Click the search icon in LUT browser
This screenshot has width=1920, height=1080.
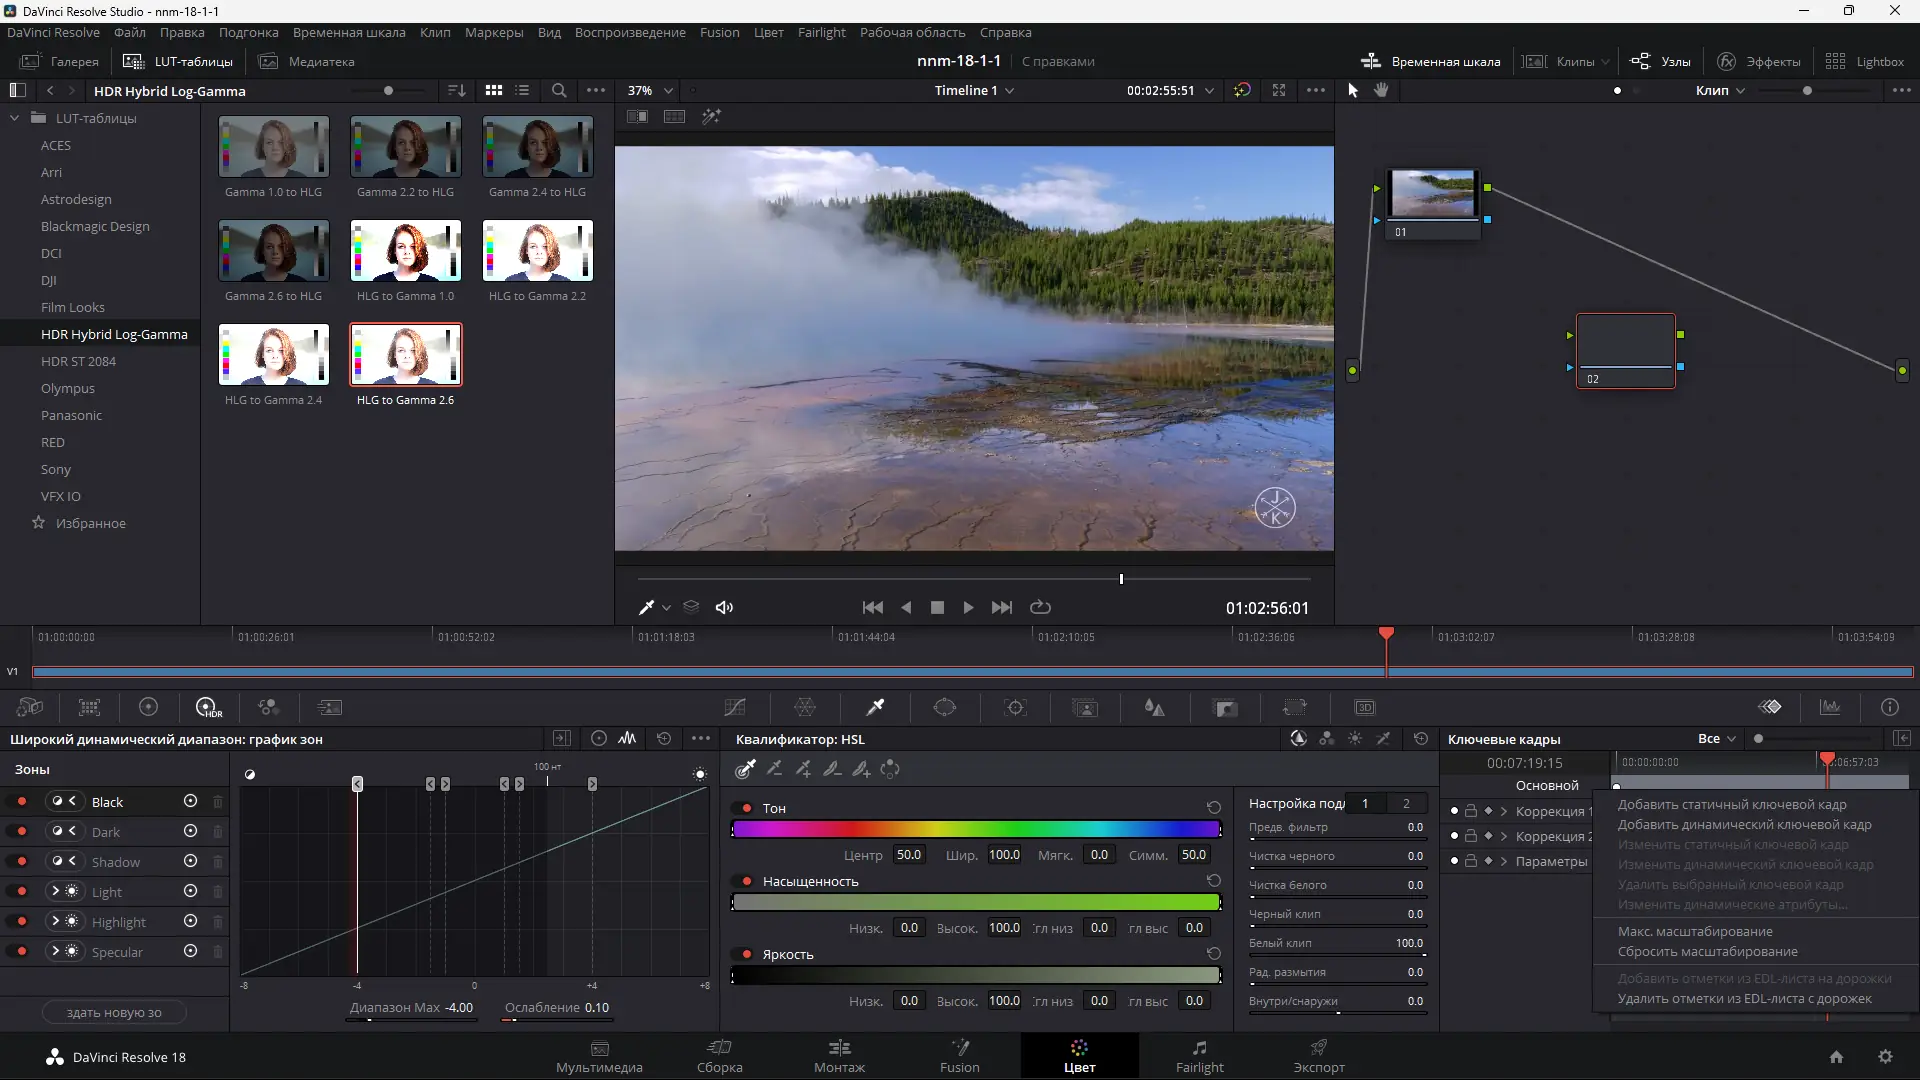(x=559, y=91)
